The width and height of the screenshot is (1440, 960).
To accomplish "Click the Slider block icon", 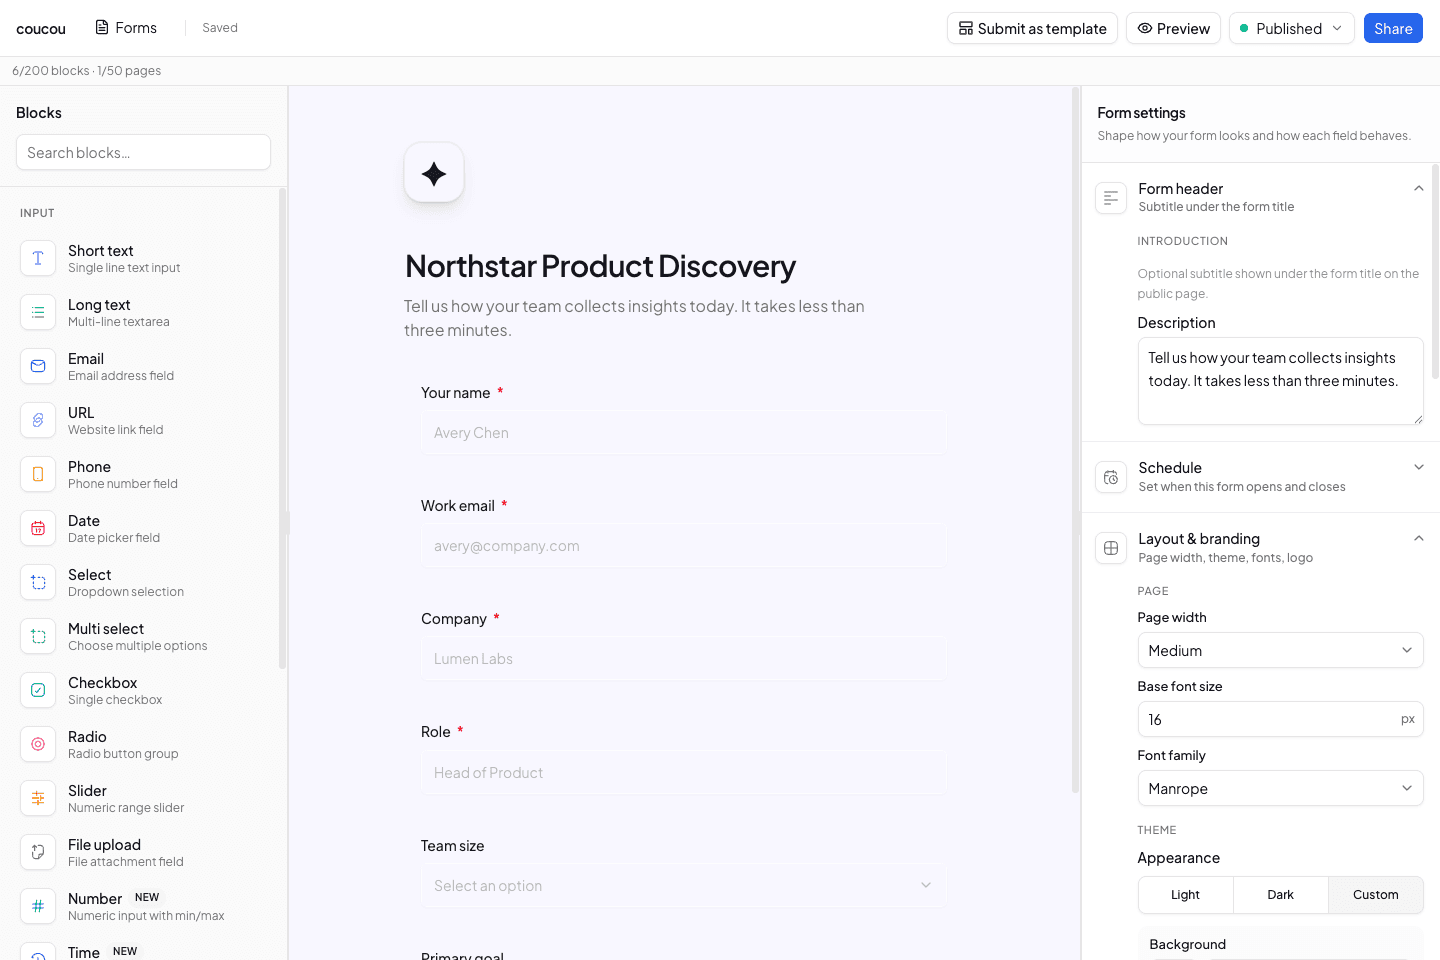I will tap(38, 798).
